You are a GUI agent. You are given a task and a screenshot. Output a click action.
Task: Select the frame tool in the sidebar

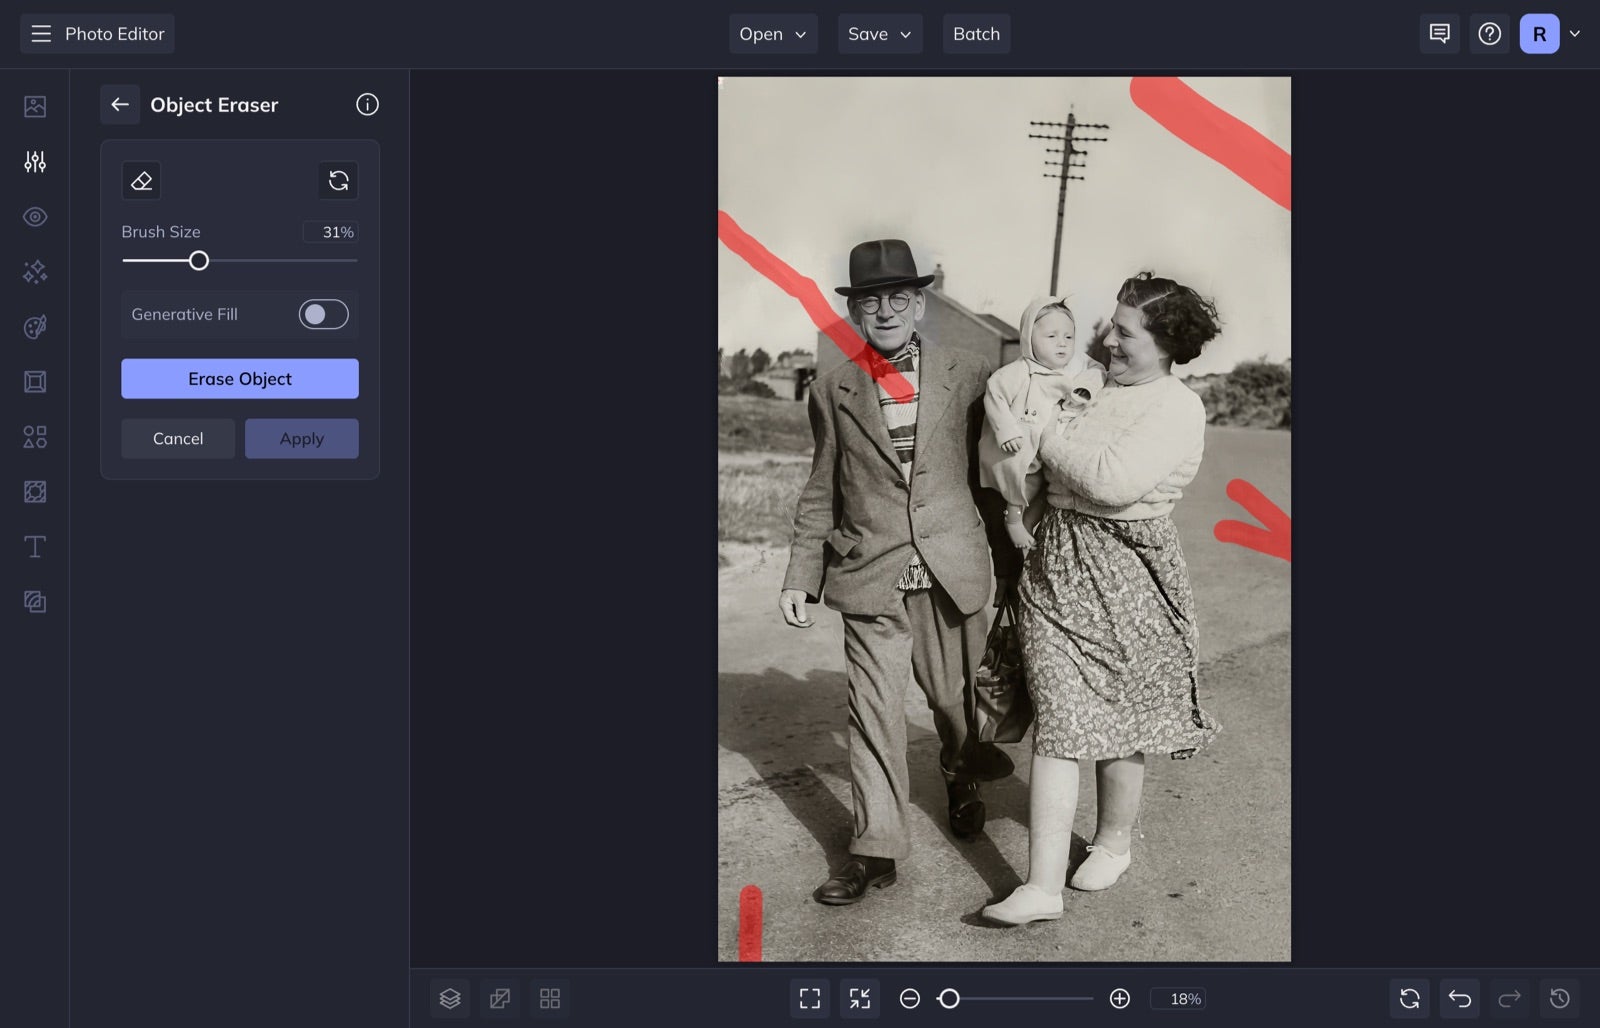(35, 381)
